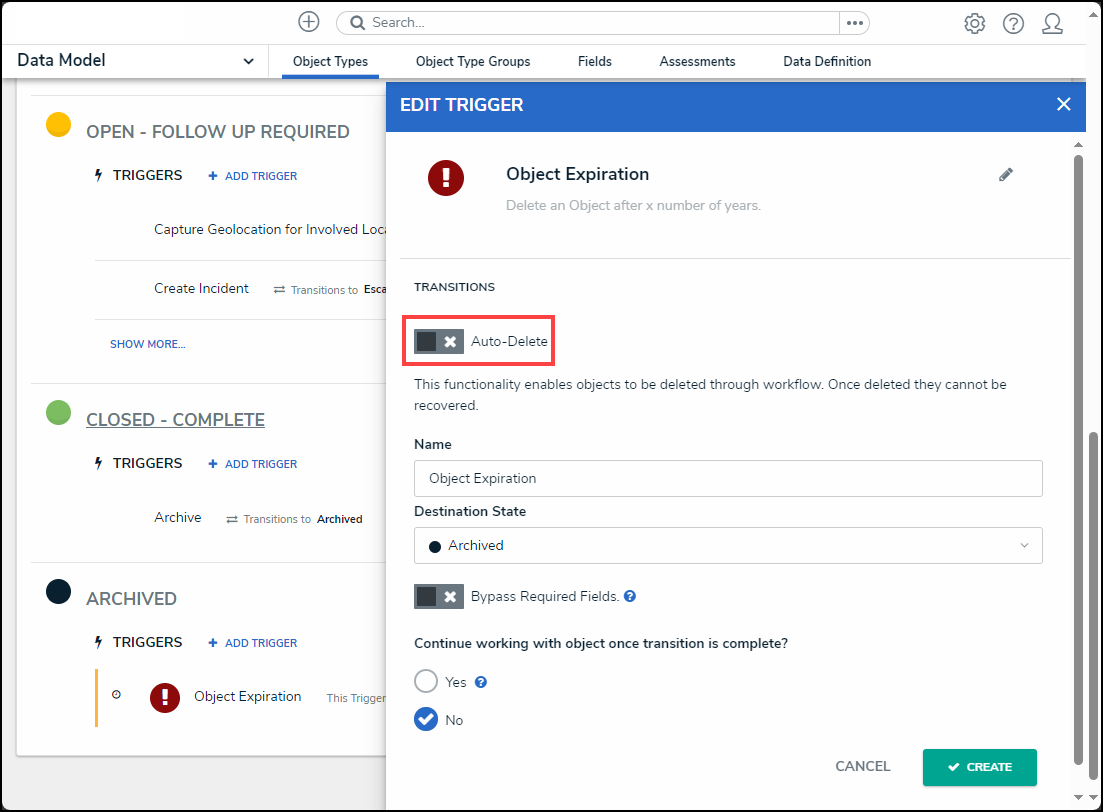Switch to the Assessments tab
1103x812 pixels.
[x=697, y=62]
